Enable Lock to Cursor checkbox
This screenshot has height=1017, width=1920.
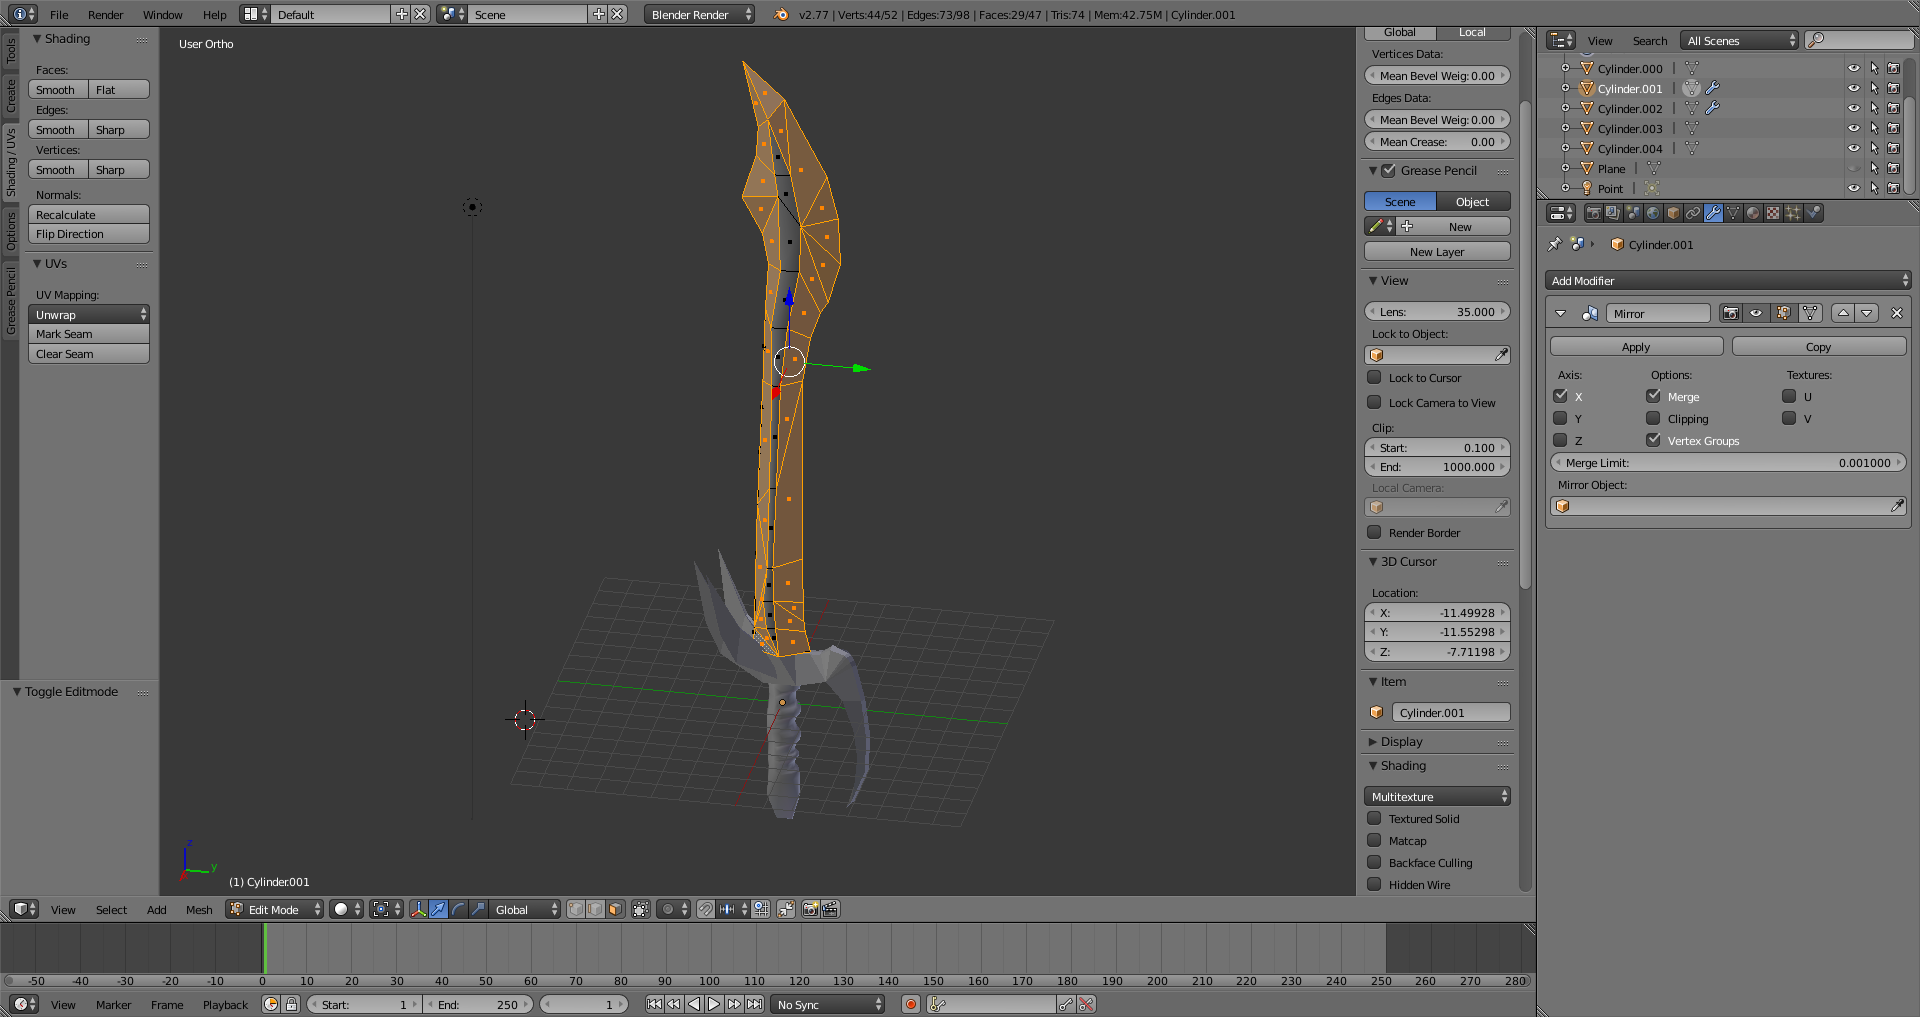tap(1374, 377)
